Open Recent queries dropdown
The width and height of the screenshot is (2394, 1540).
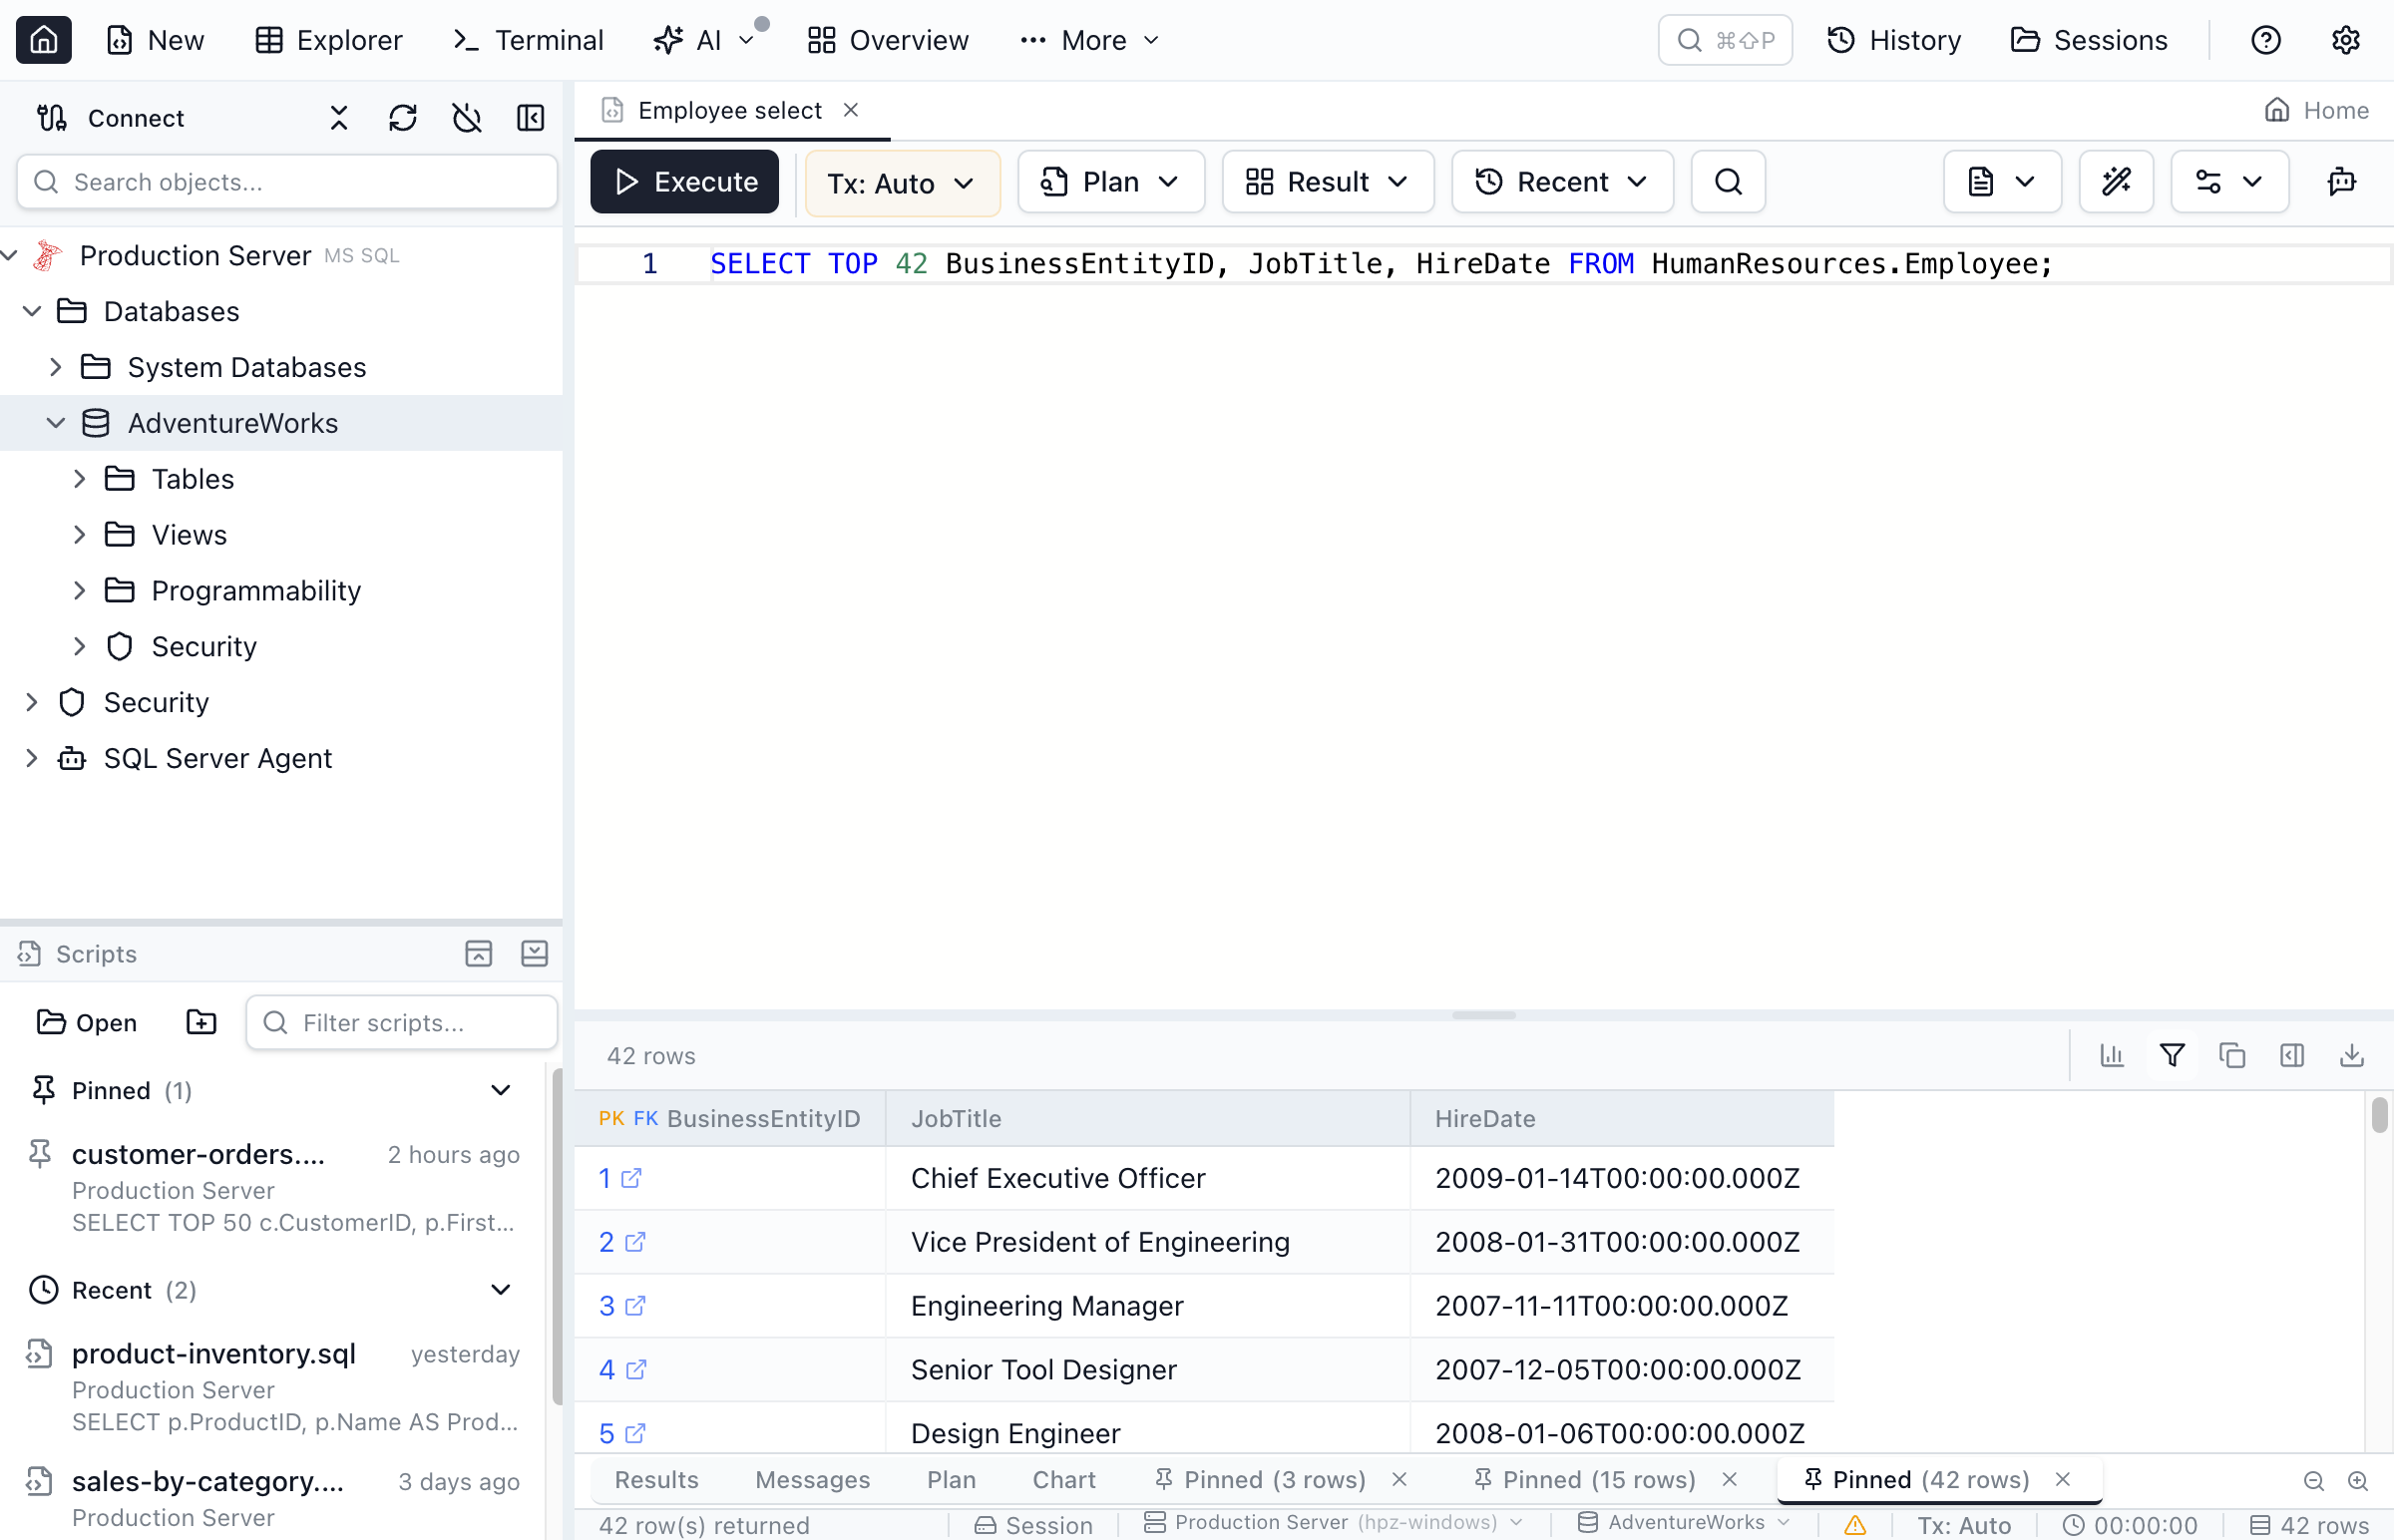tap(1562, 182)
